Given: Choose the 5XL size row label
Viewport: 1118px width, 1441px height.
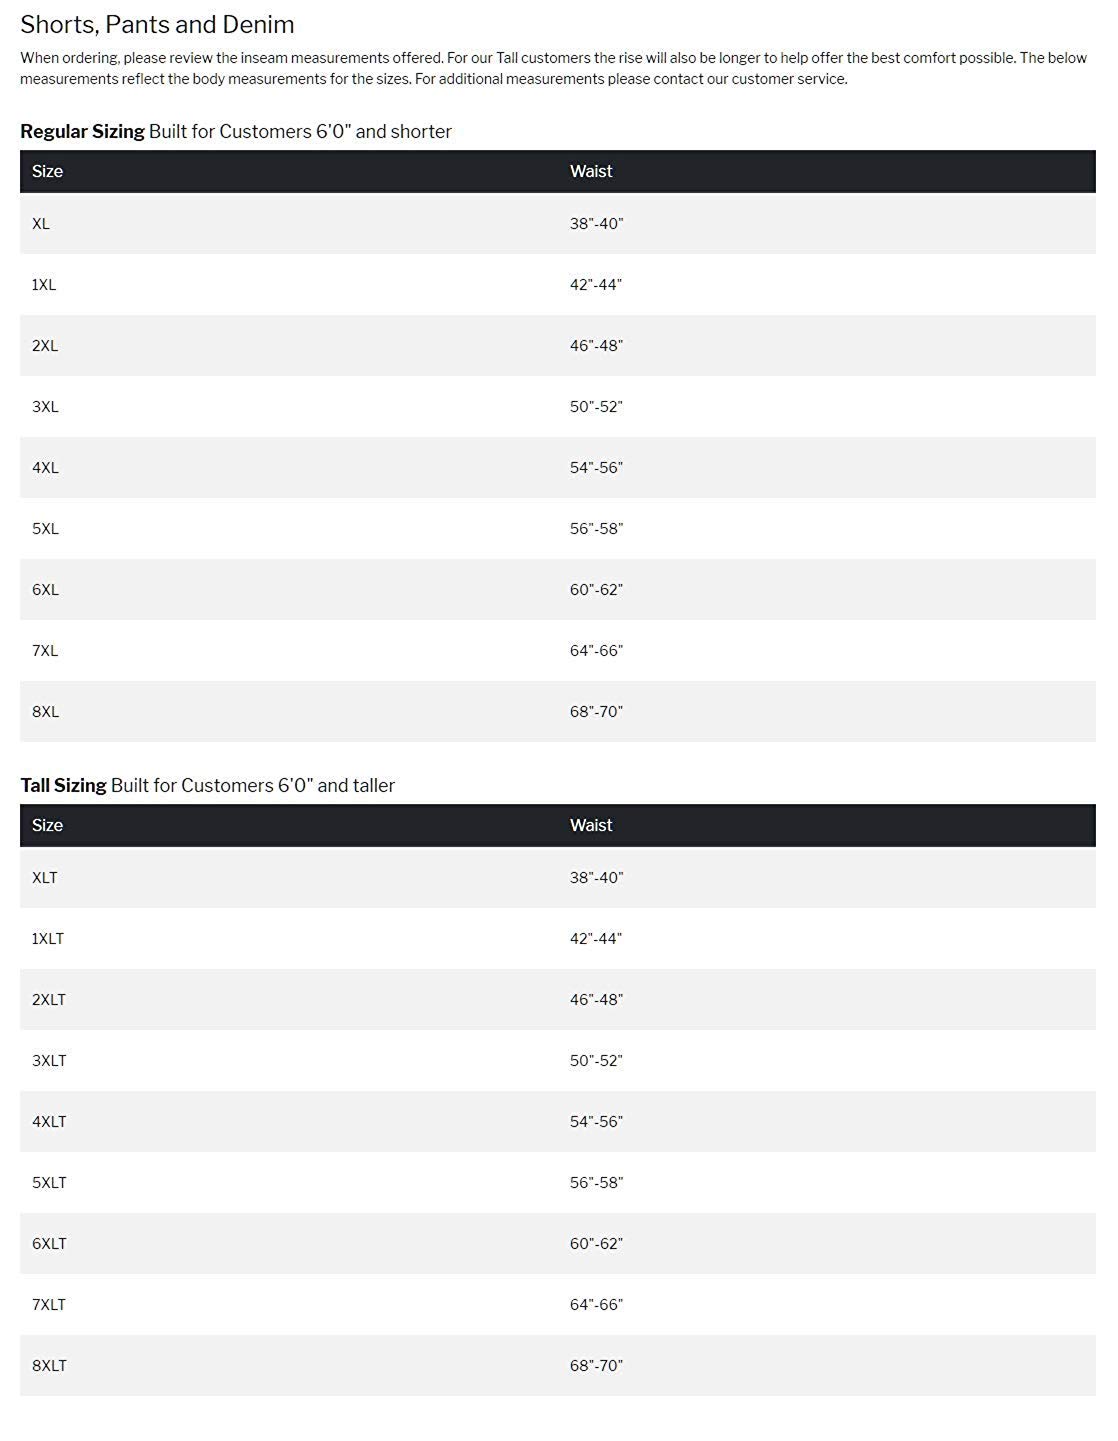Looking at the screenshot, I should 45,529.
